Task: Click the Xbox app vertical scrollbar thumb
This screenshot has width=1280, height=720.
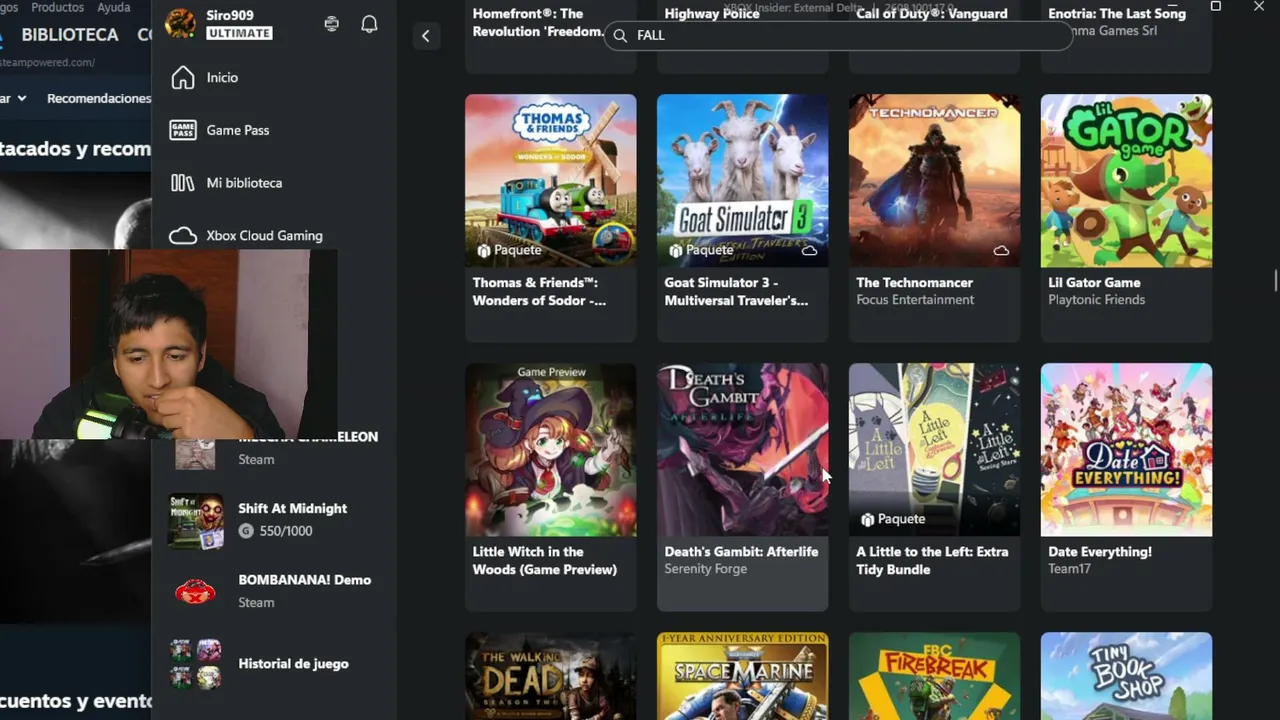Action: [1275, 280]
